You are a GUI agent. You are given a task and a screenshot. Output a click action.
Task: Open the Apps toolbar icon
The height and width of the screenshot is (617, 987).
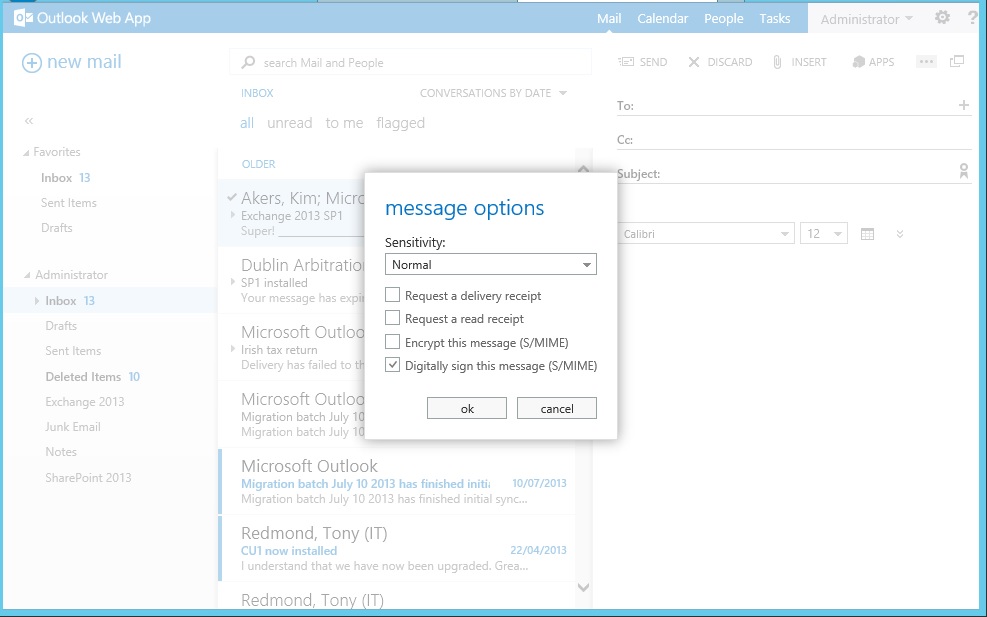(858, 62)
